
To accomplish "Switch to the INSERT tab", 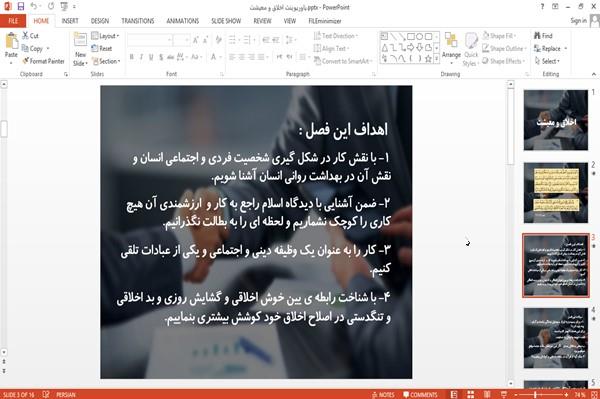I will (x=70, y=21).
